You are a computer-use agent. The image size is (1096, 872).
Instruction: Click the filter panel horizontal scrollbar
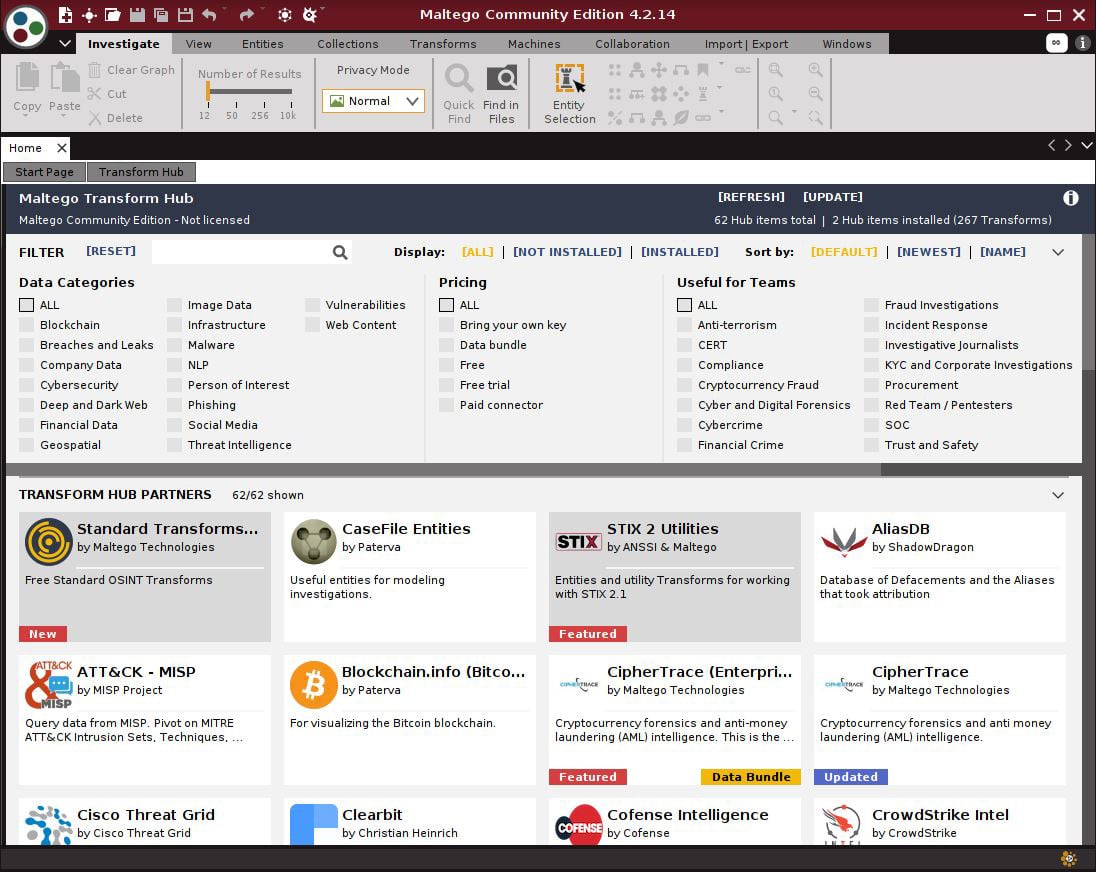point(443,470)
